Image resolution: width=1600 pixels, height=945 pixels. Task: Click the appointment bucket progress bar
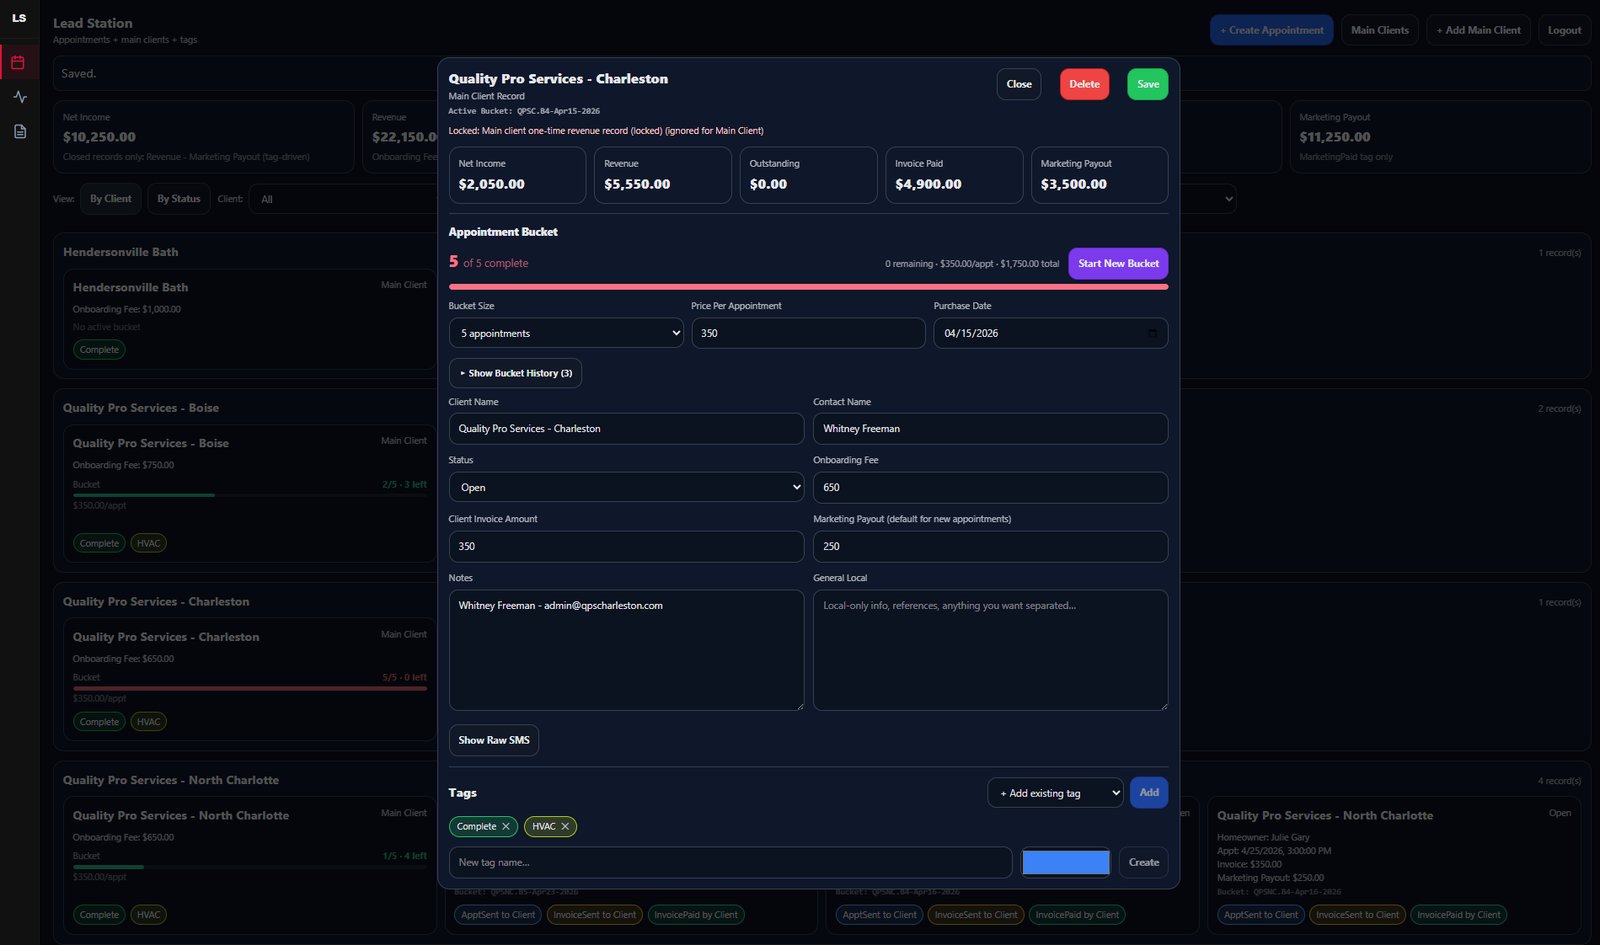[x=808, y=287]
